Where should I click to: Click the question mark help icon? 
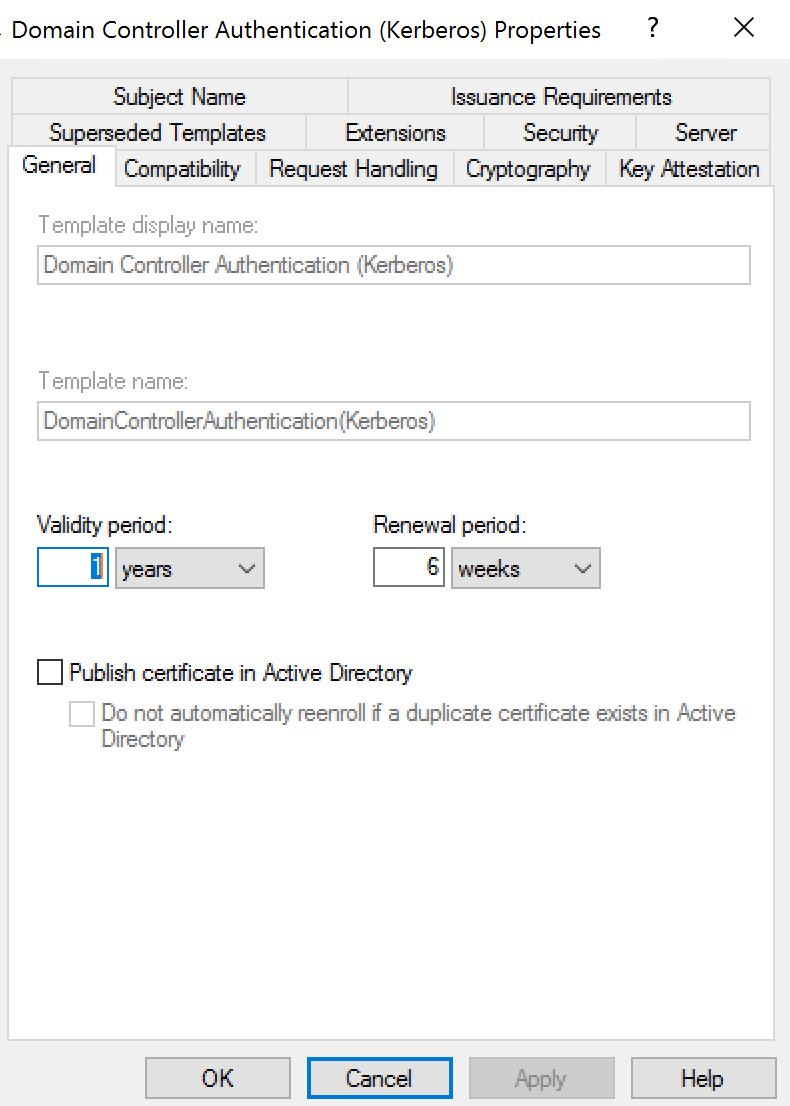click(x=653, y=28)
